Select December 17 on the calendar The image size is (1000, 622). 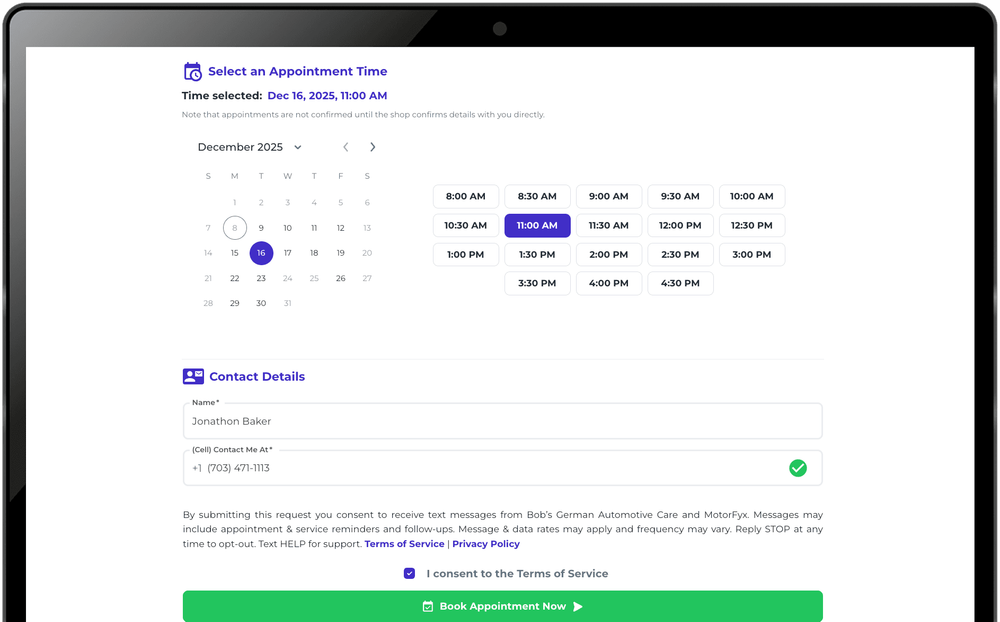click(288, 253)
